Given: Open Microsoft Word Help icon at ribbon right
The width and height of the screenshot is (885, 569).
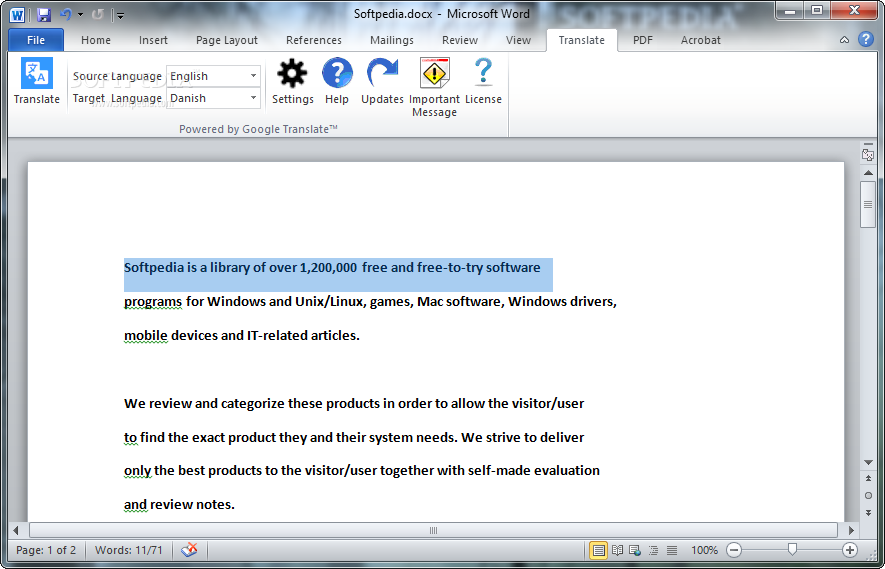Looking at the screenshot, I should pos(865,40).
